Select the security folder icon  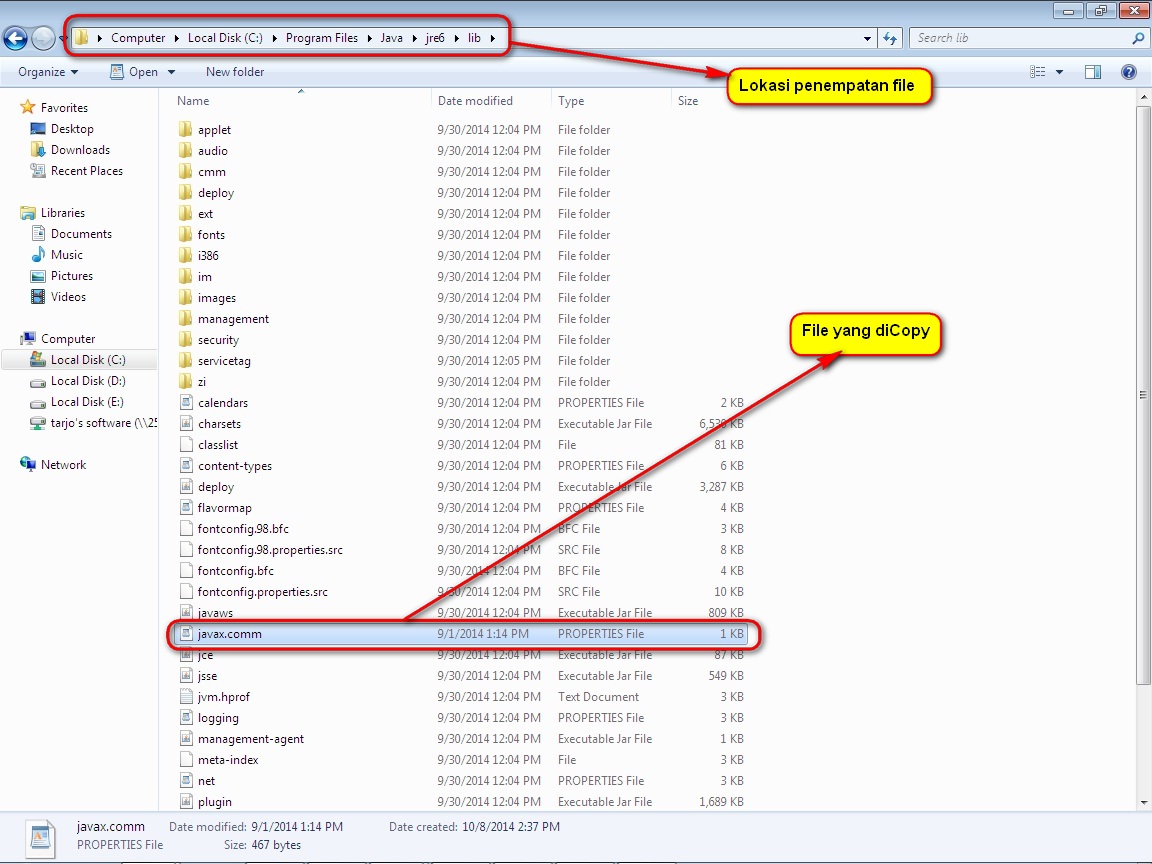pyautogui.click(x=185, y=339)
